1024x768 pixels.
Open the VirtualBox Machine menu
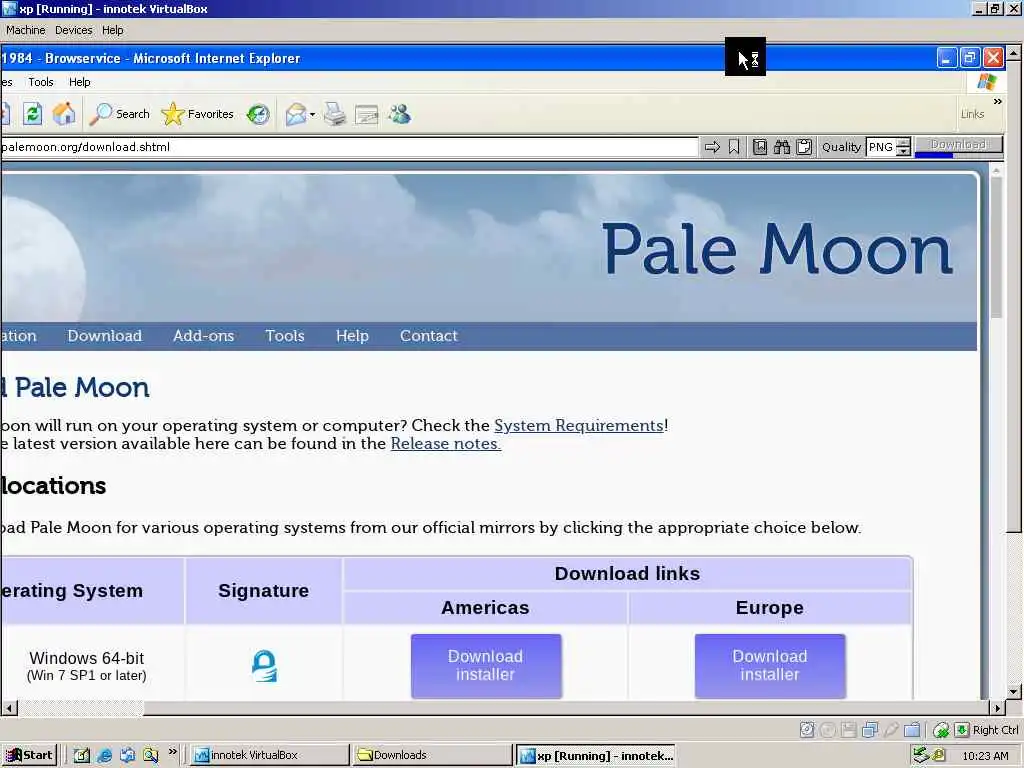pos(25,30)
